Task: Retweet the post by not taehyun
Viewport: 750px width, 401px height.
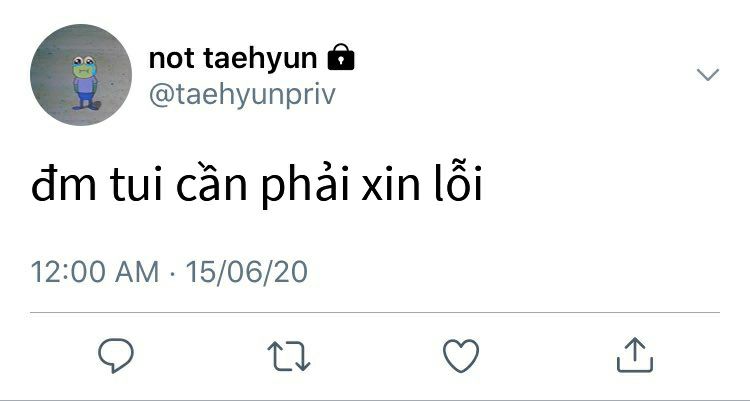Action: click(x=289, y=356)
